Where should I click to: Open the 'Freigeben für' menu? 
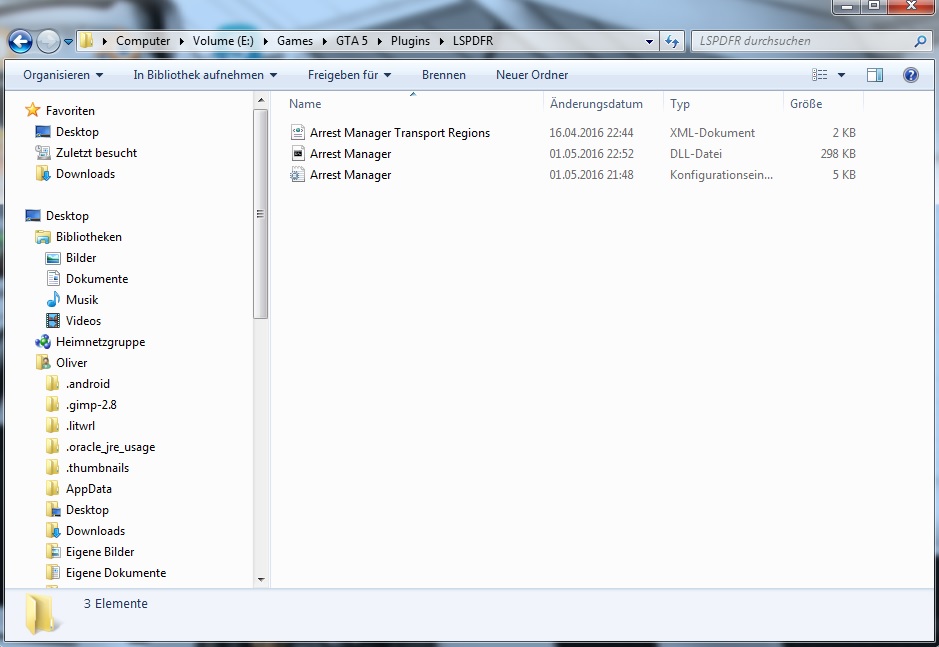pos(349,75)
